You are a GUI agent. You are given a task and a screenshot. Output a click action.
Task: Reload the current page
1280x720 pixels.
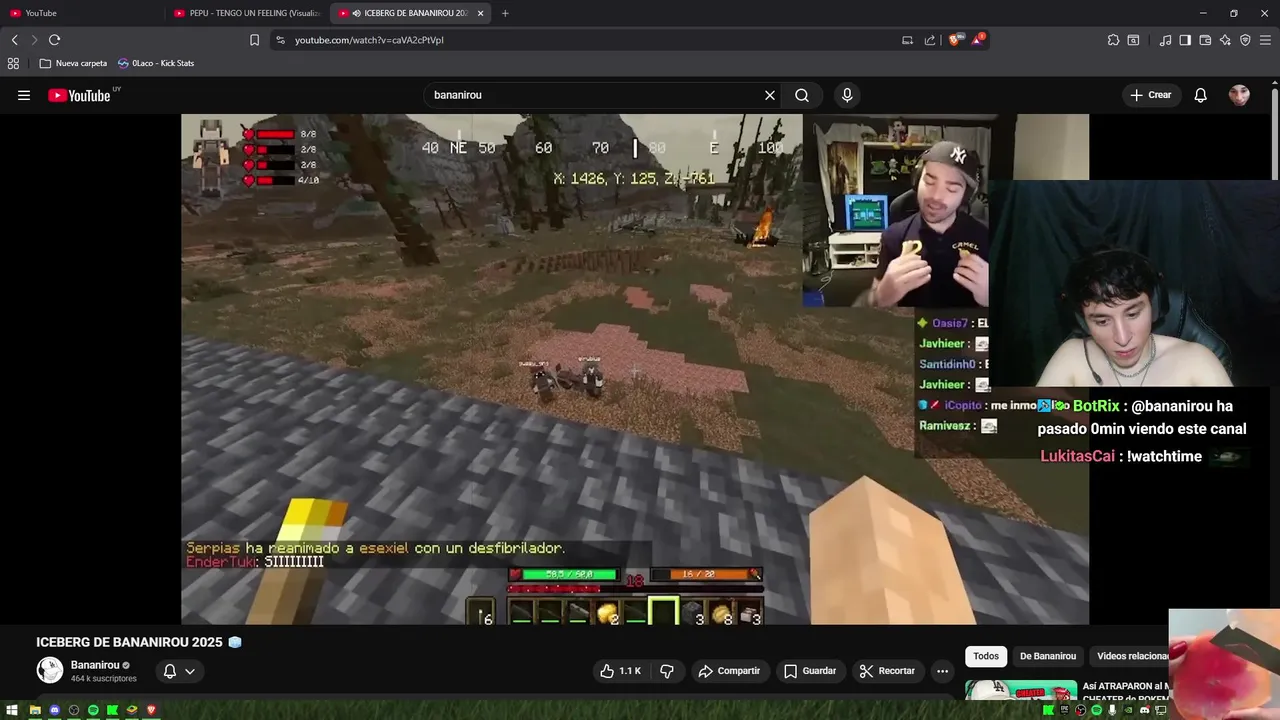click(54, 40)
